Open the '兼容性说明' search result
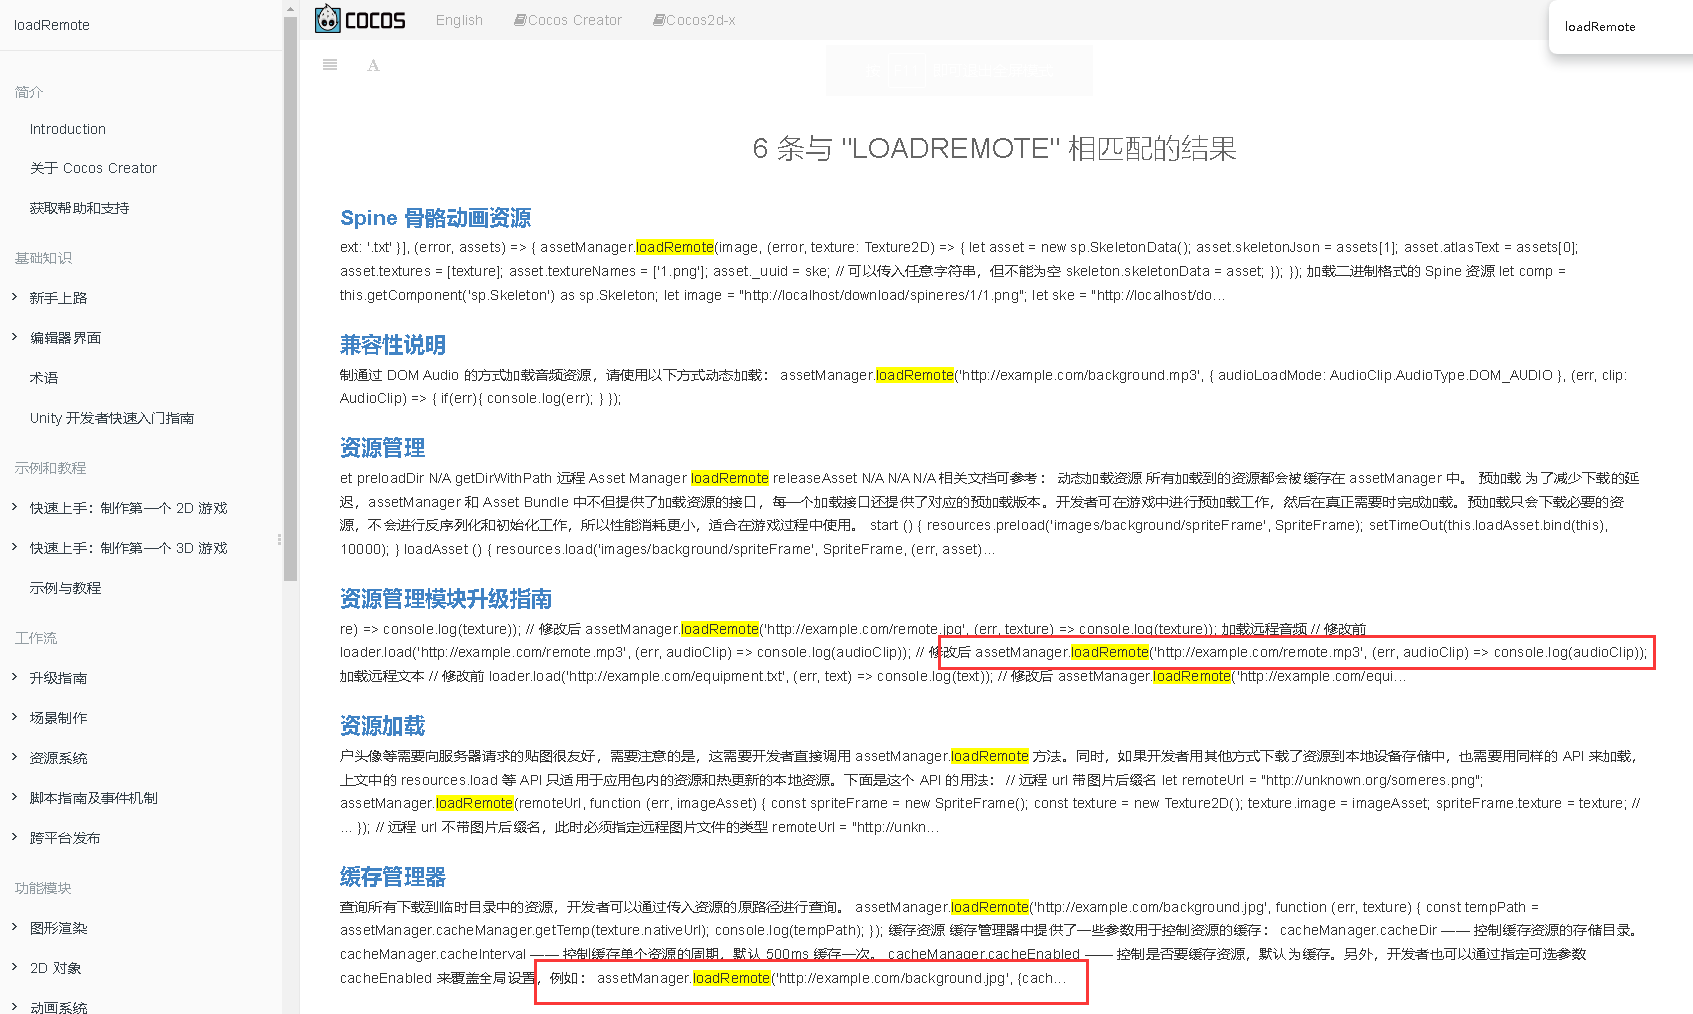 (392, 344)
